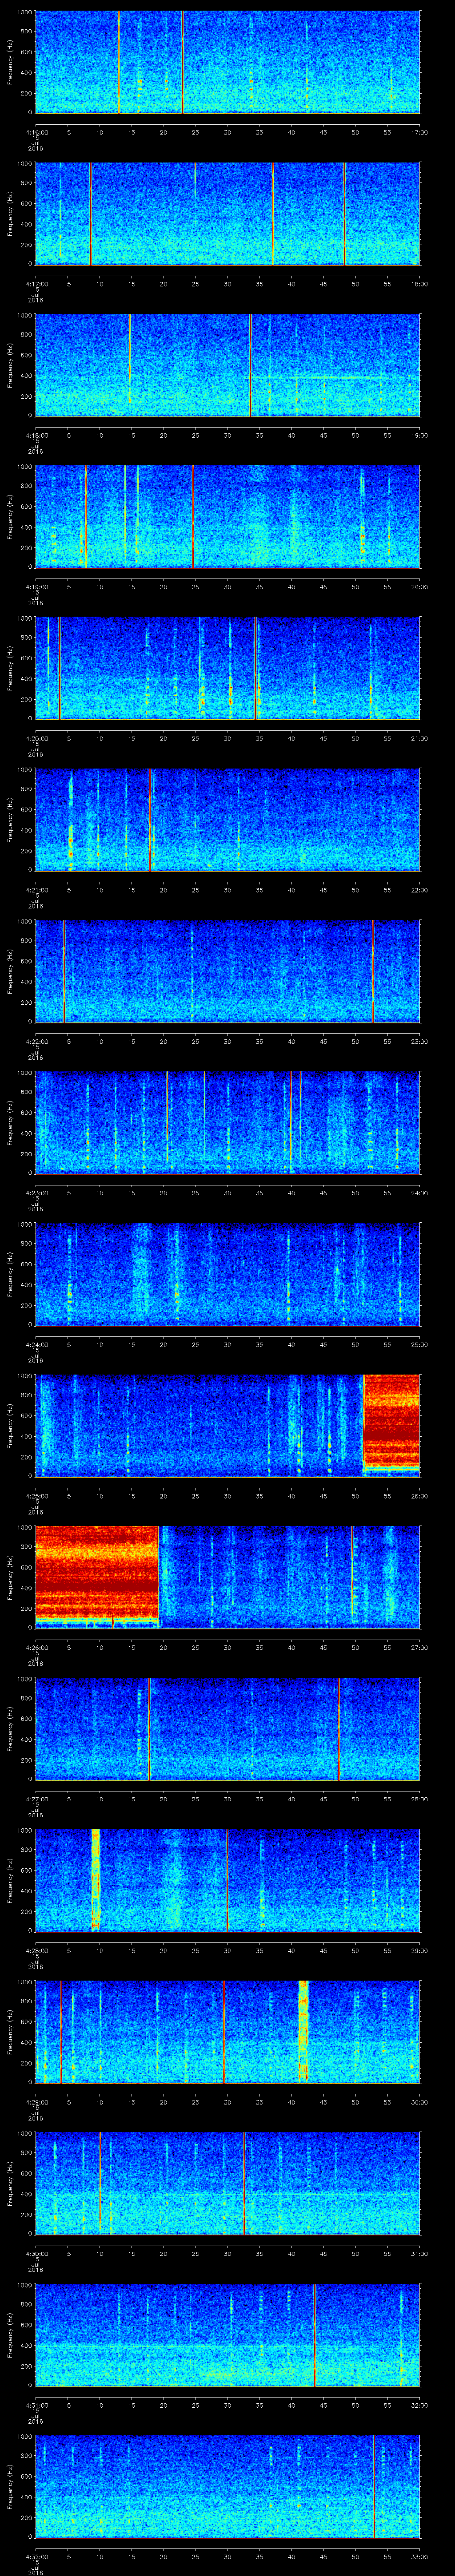This screenshot has width=455, height=2576.
Task: Click the '4:32:00' time label
Action: pyautogui.click(x=36, y=2556)
